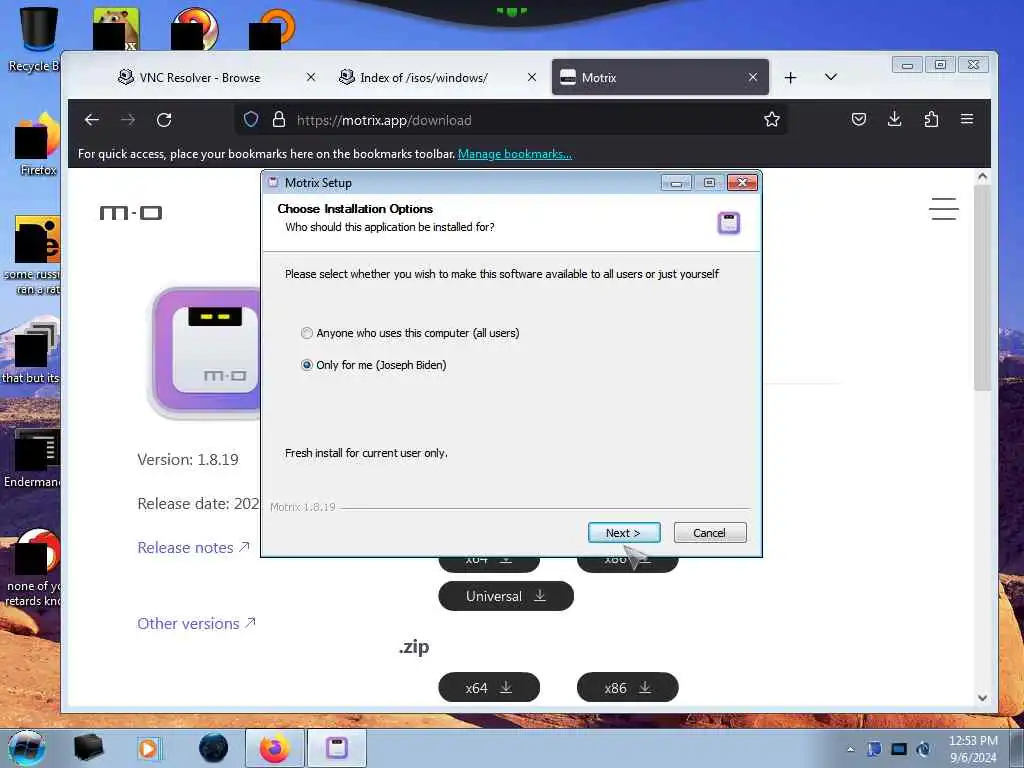Open Other versions link
The height and width of the screenshot is (768, 1024).
[196, 624]
